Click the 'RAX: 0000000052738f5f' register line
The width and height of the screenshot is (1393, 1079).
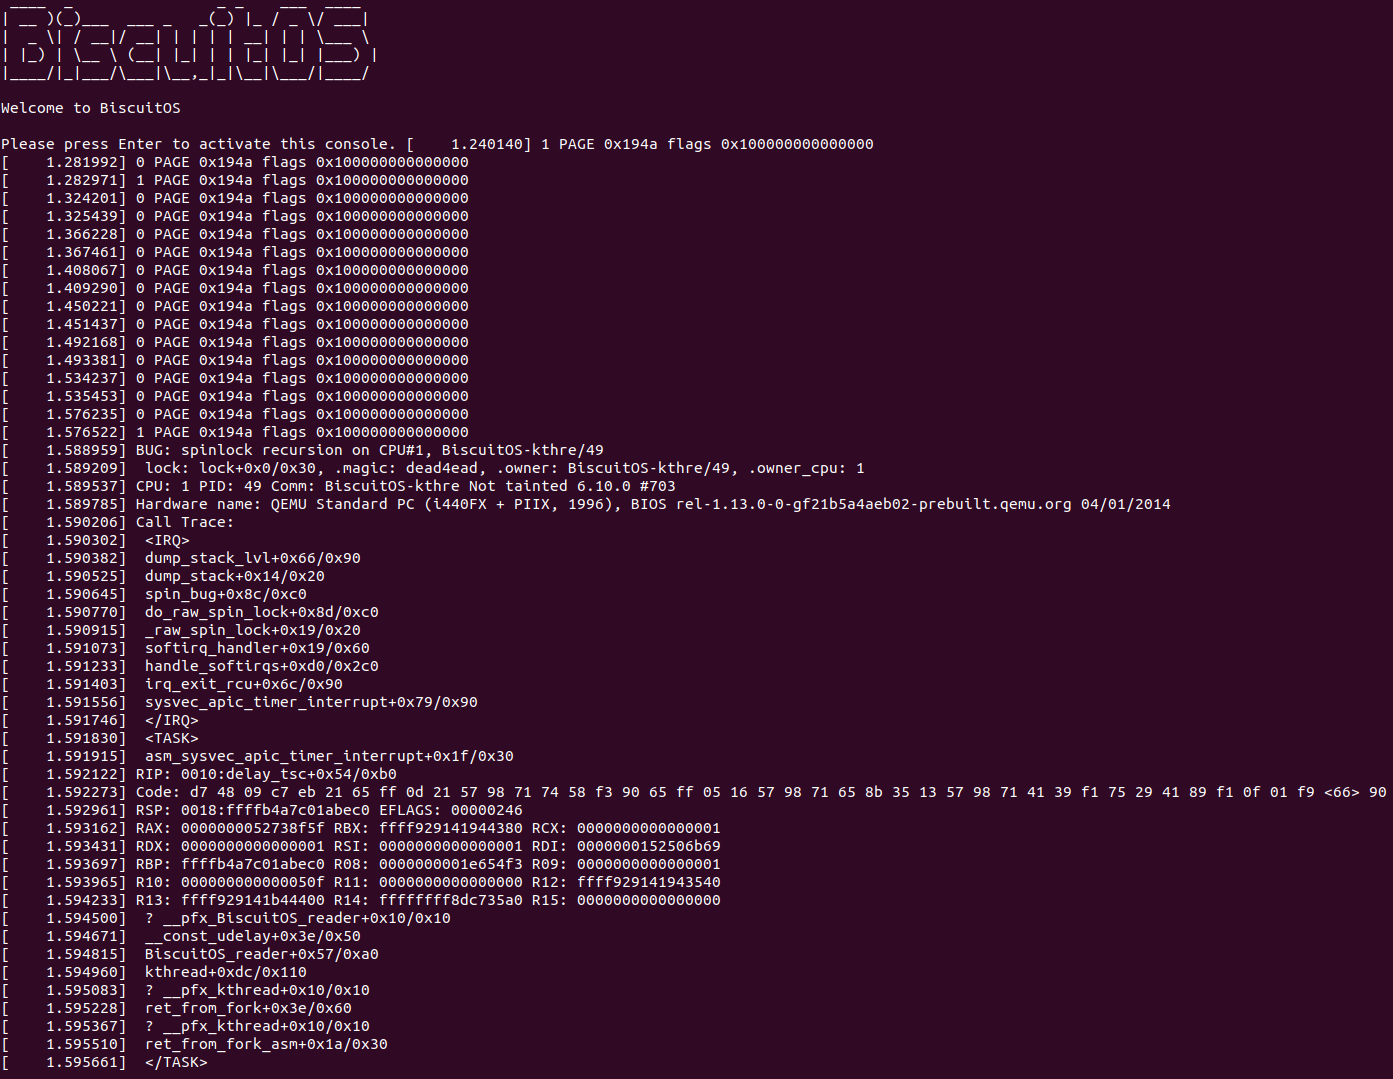pyautogui.click(x=361, y=828)
